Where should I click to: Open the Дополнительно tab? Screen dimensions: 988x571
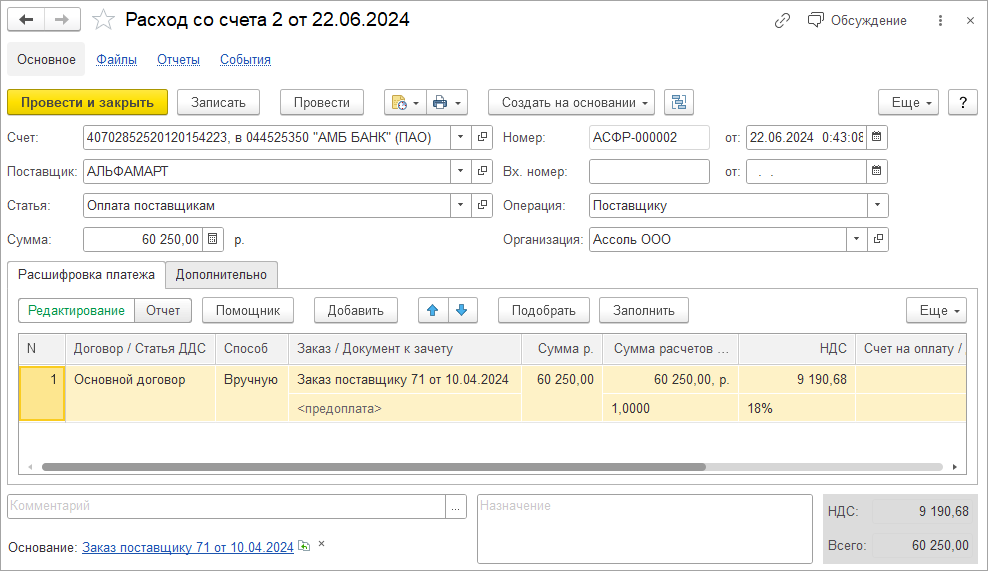(221, 274)
